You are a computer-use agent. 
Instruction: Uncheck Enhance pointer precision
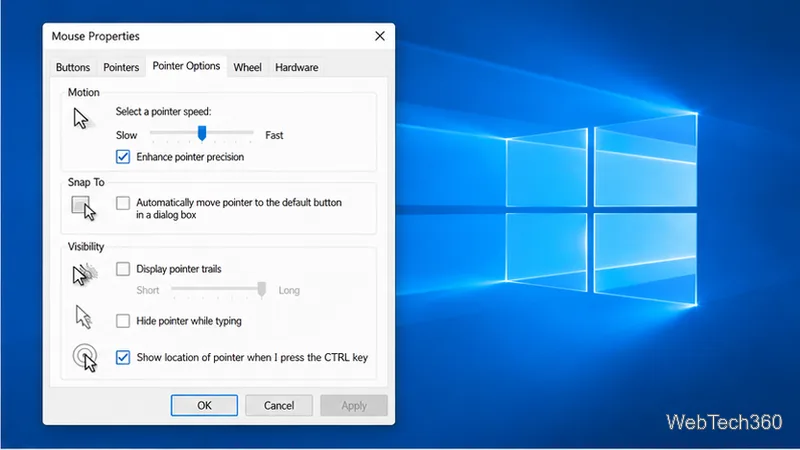tap(123, 157)
